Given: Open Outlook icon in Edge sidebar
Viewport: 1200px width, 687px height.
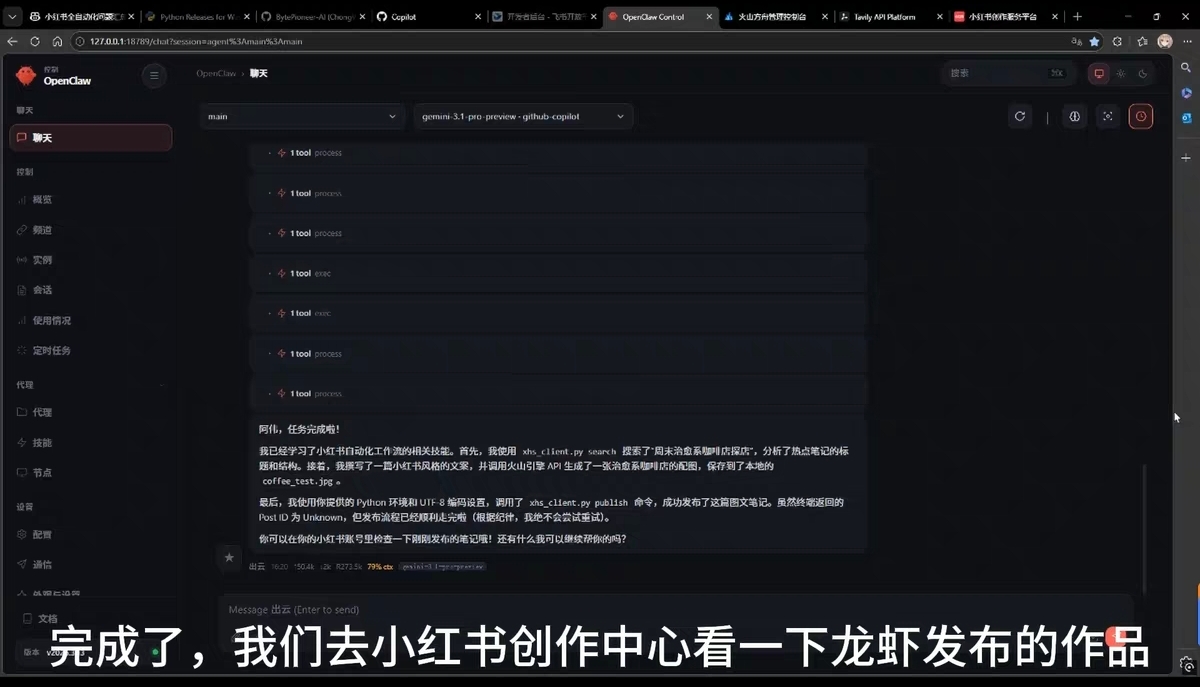Looking at the screenshot, I should pos(1186,117).
